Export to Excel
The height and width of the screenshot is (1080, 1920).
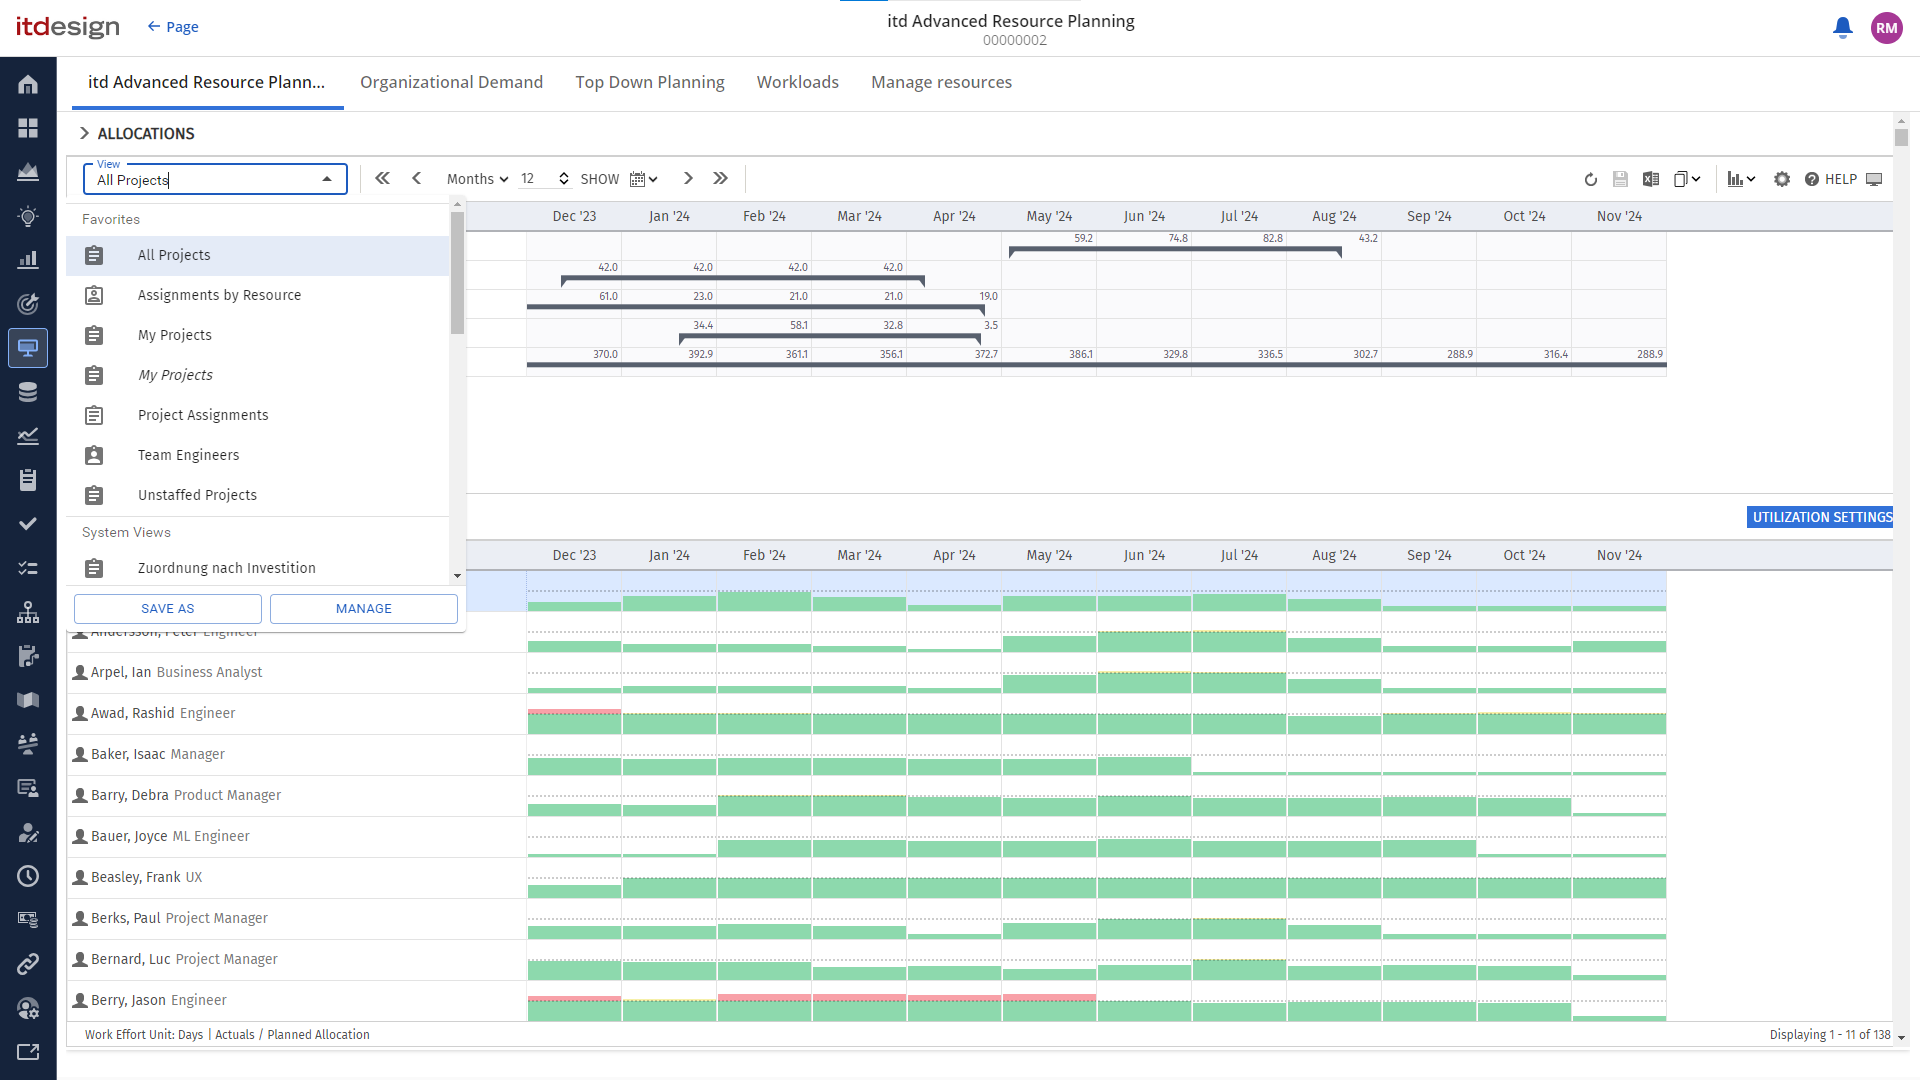[x=1651, y=179]
